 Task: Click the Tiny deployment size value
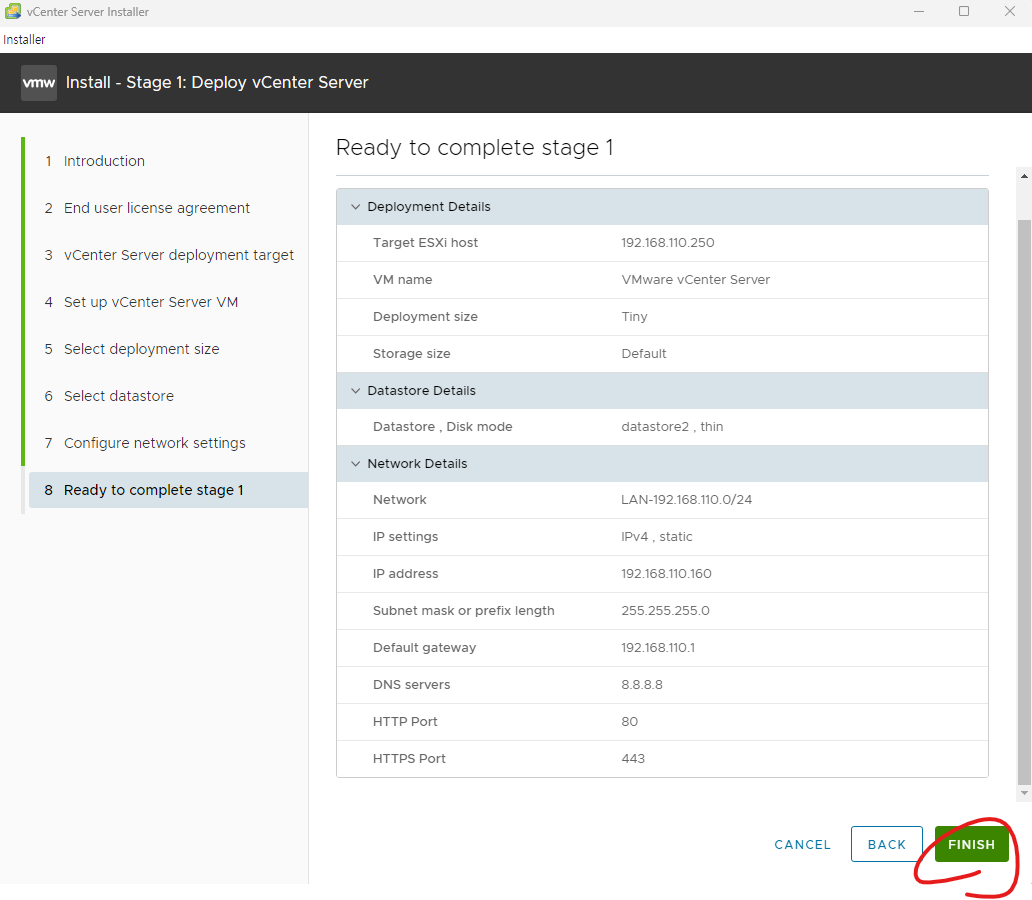click(634, 317)
